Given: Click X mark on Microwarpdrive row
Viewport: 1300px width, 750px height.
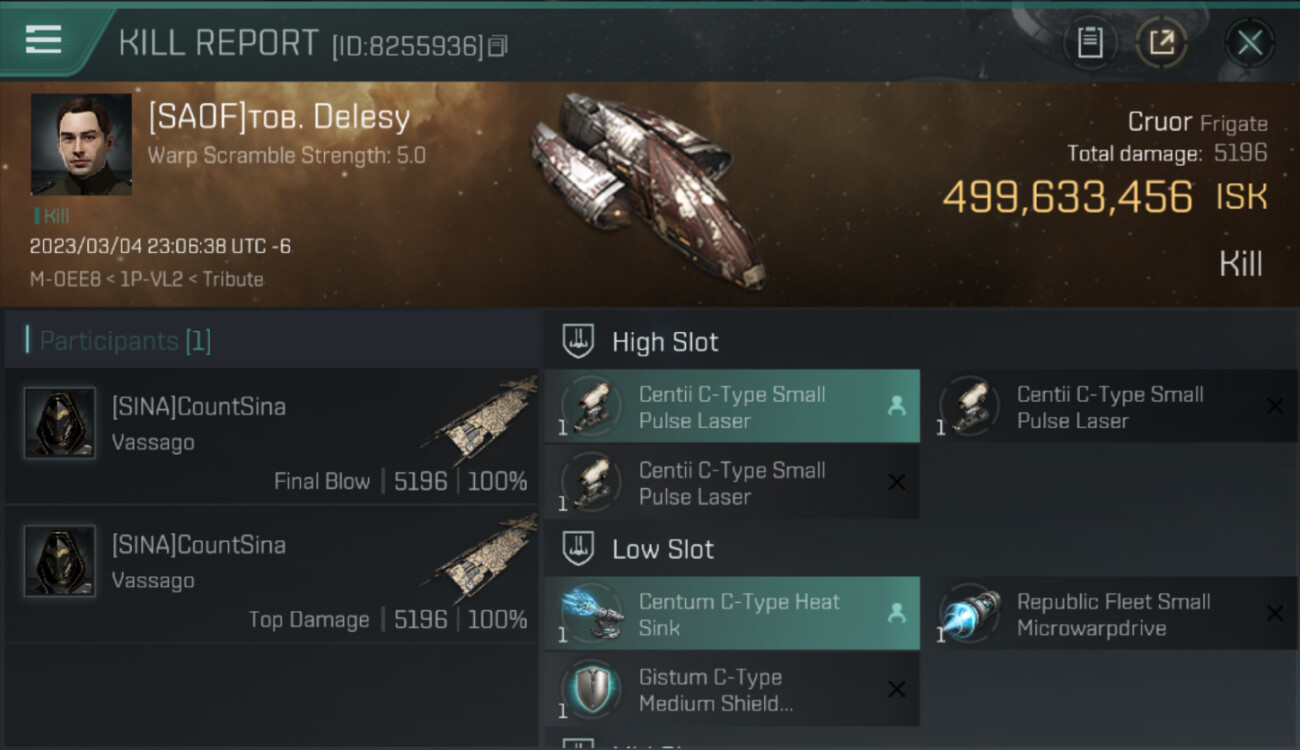Looking at the screenshot, I should point(1274,613).
